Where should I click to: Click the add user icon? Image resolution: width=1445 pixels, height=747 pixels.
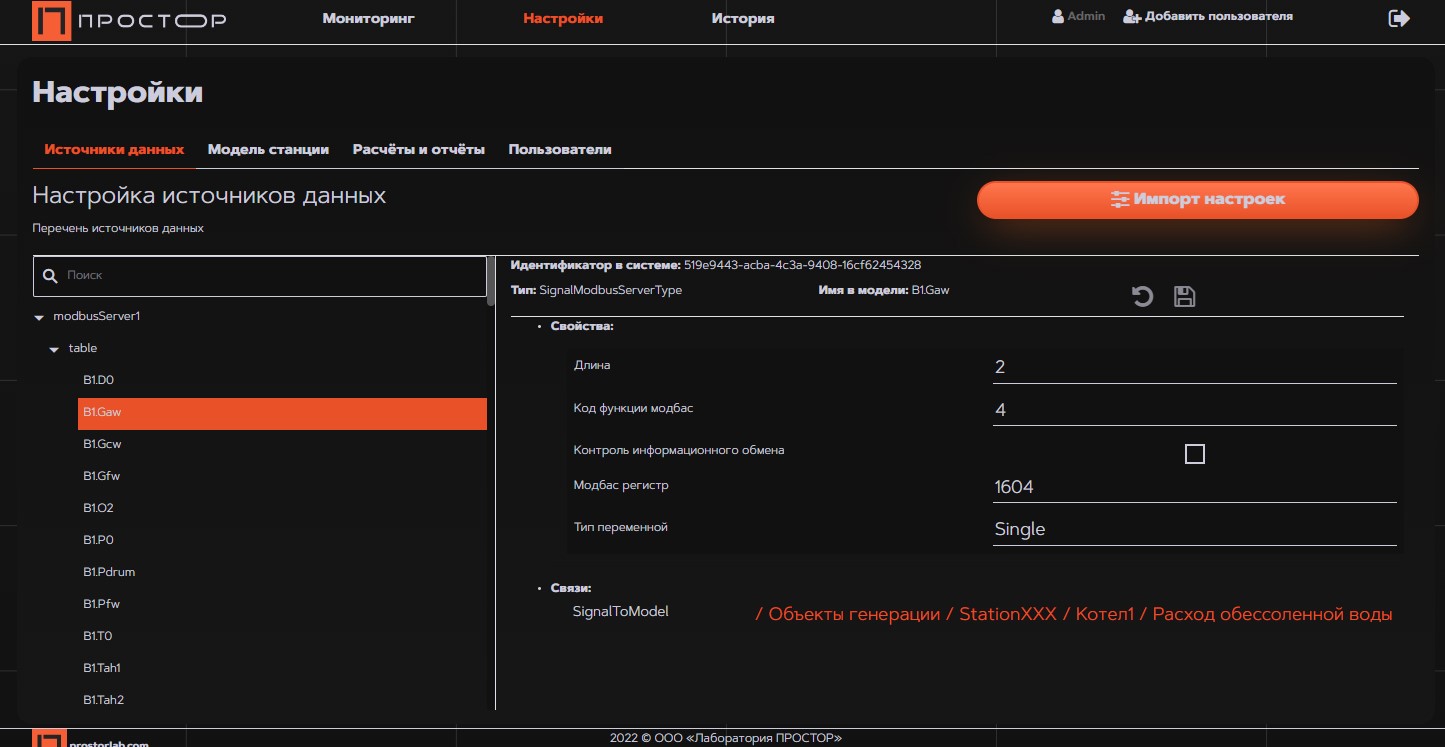point(1132,17)
